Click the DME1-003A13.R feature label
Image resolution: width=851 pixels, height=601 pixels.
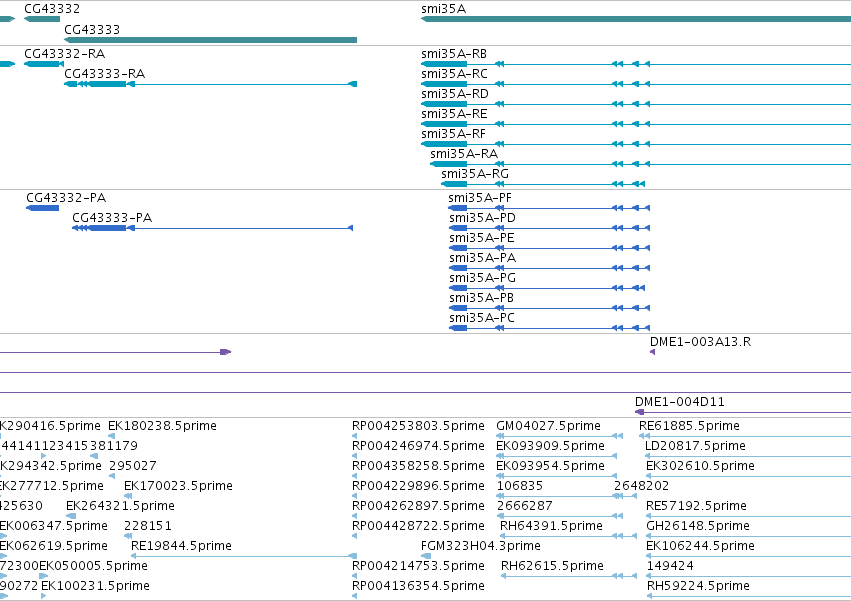pos(701,342)
